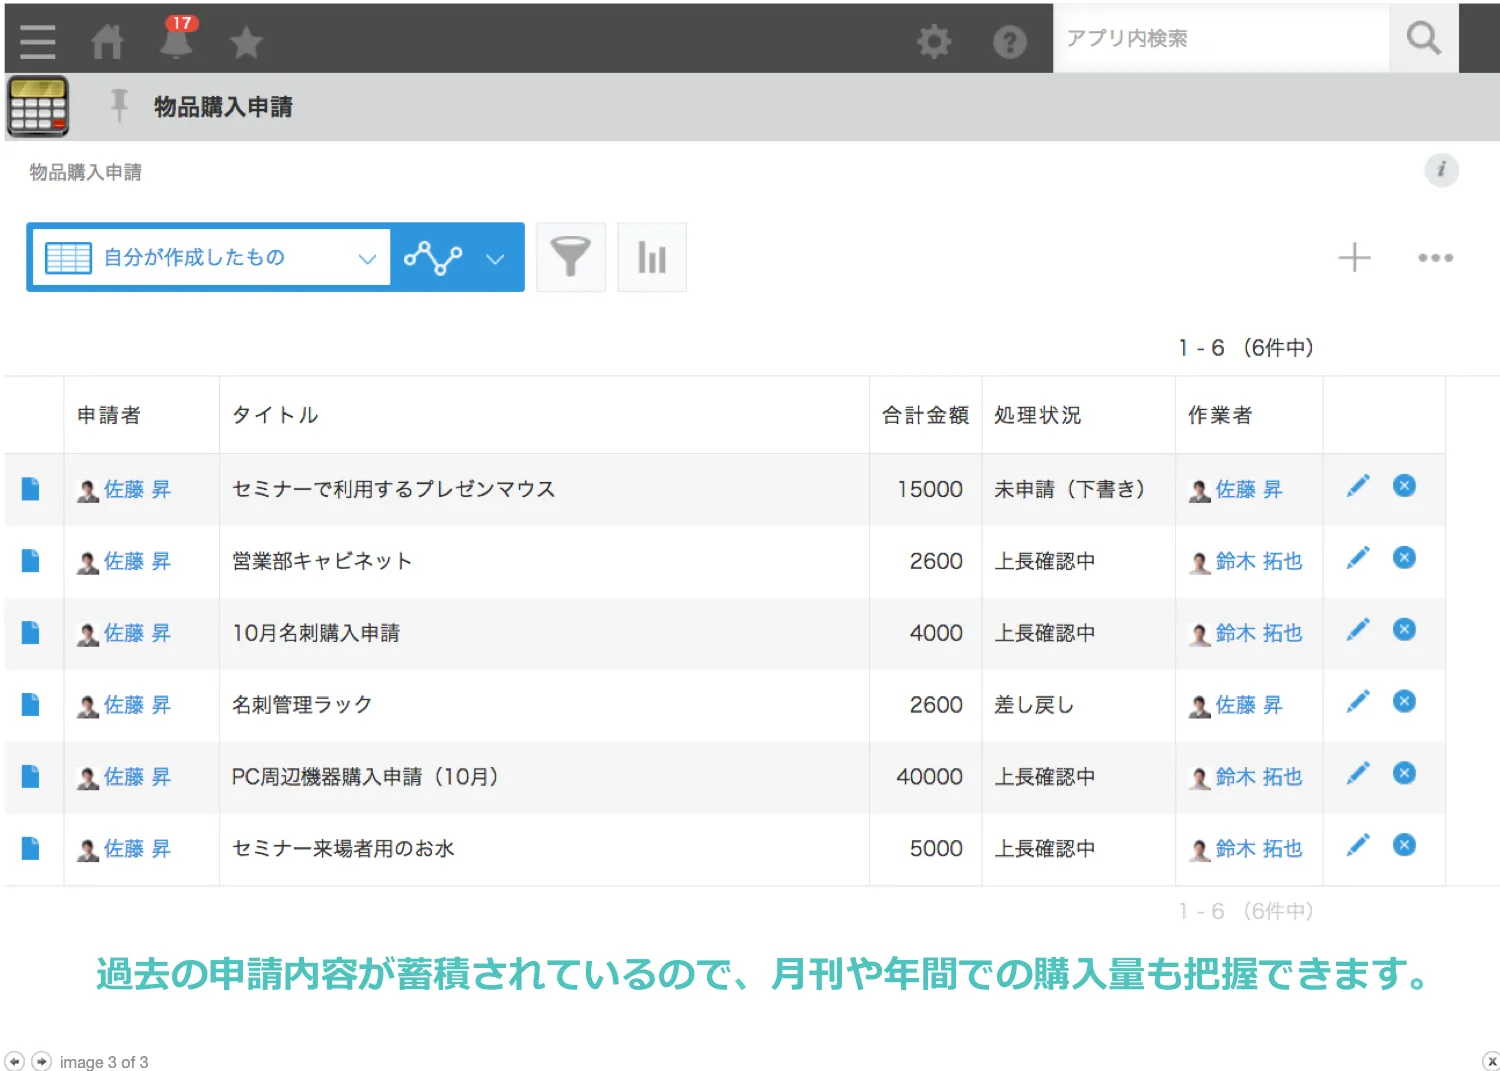1500x1071 pixels.
Task: Open the favorites star icon
Action: coord(246,42)
